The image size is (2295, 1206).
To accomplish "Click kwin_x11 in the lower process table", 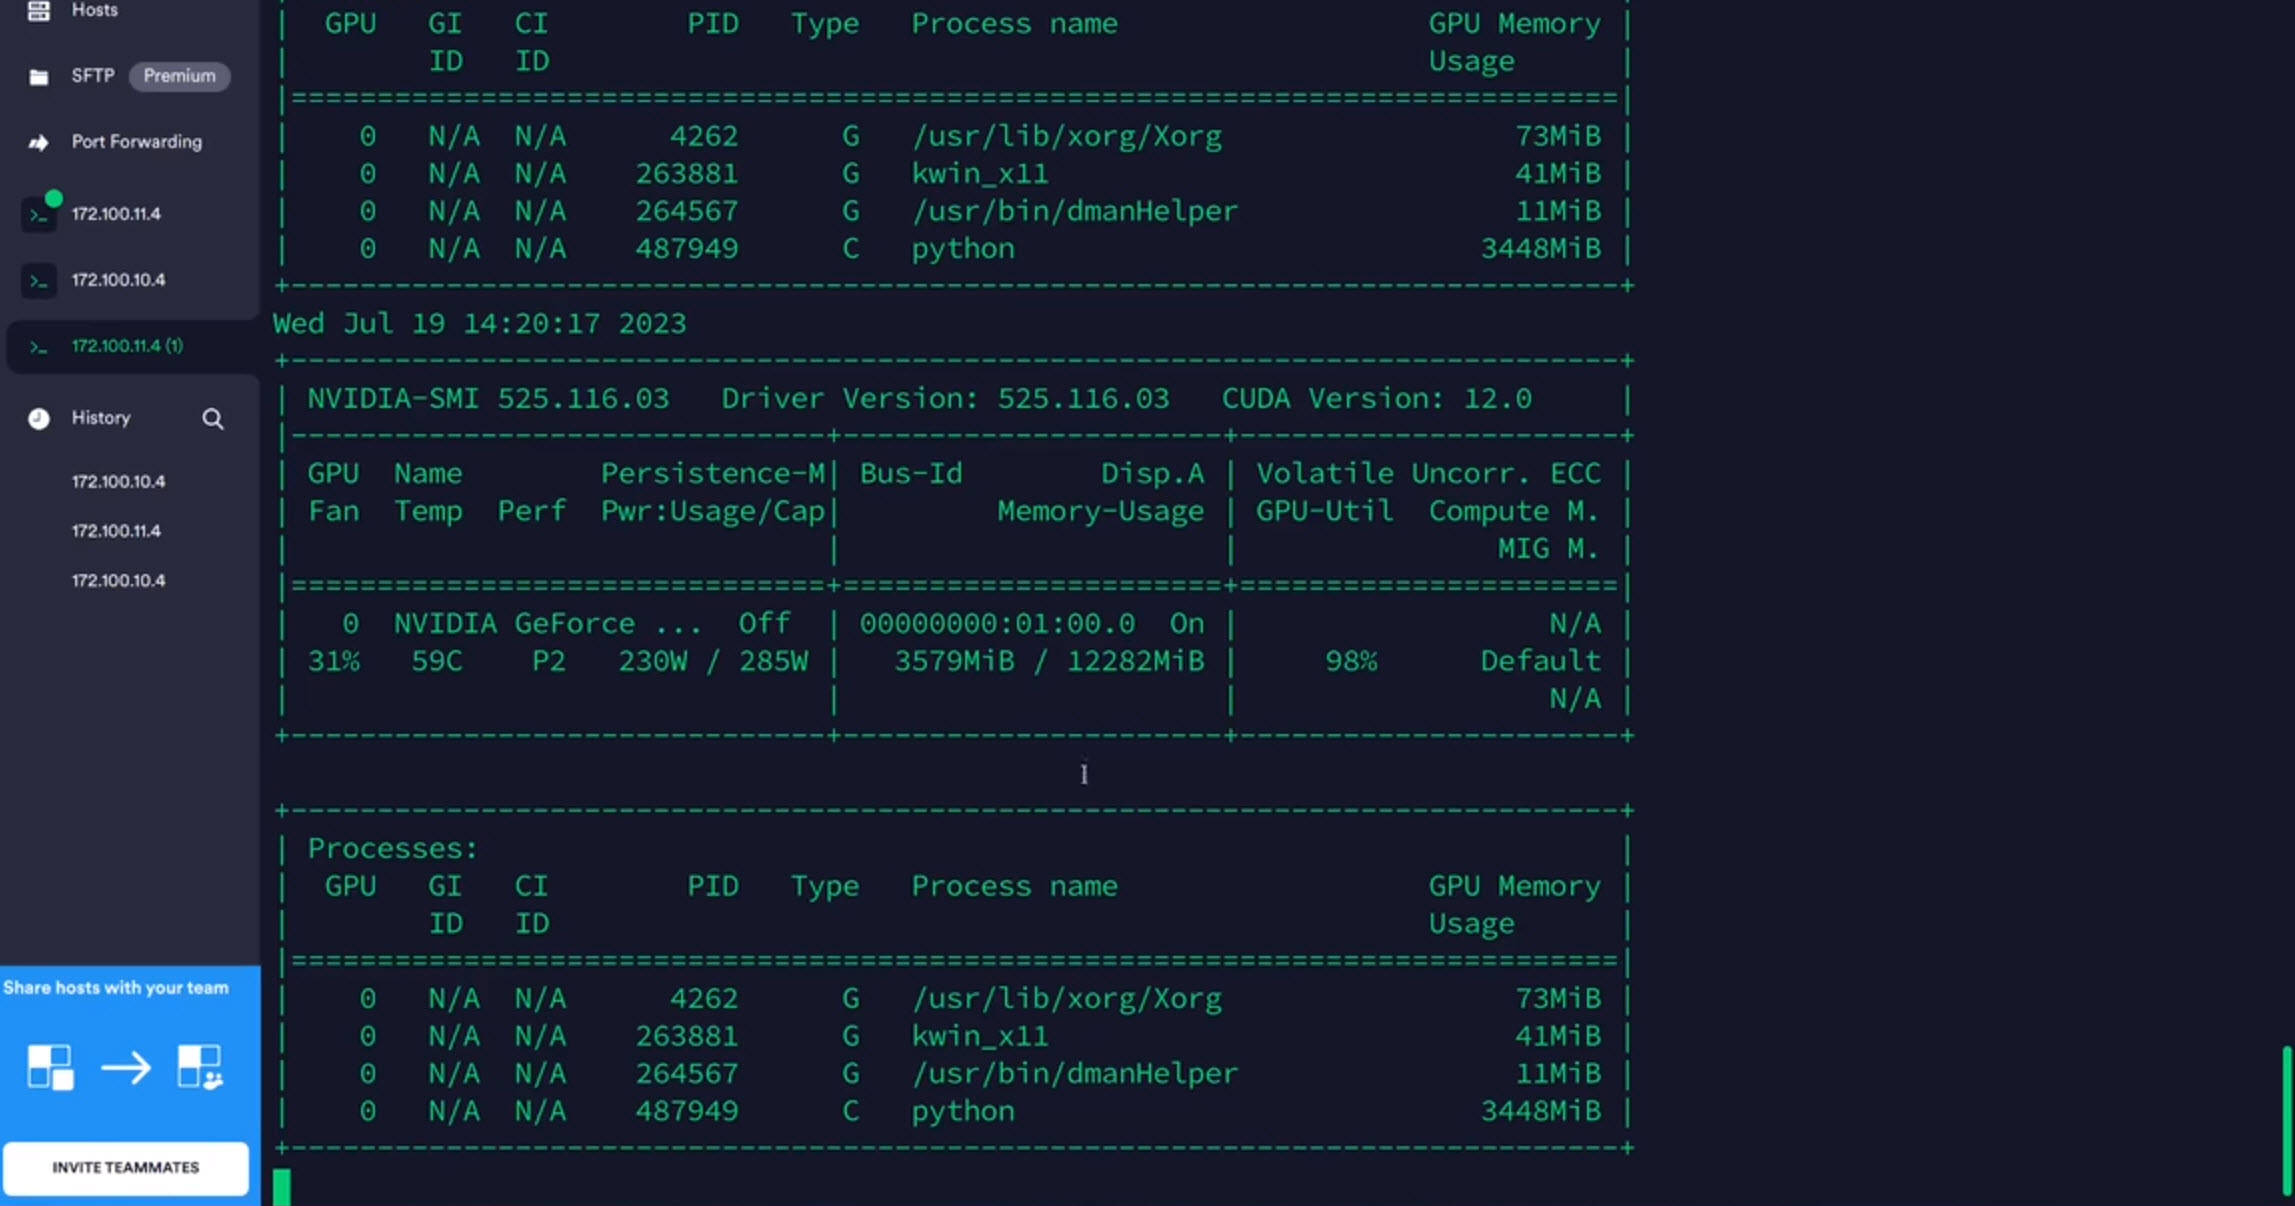I will 980,1037.
